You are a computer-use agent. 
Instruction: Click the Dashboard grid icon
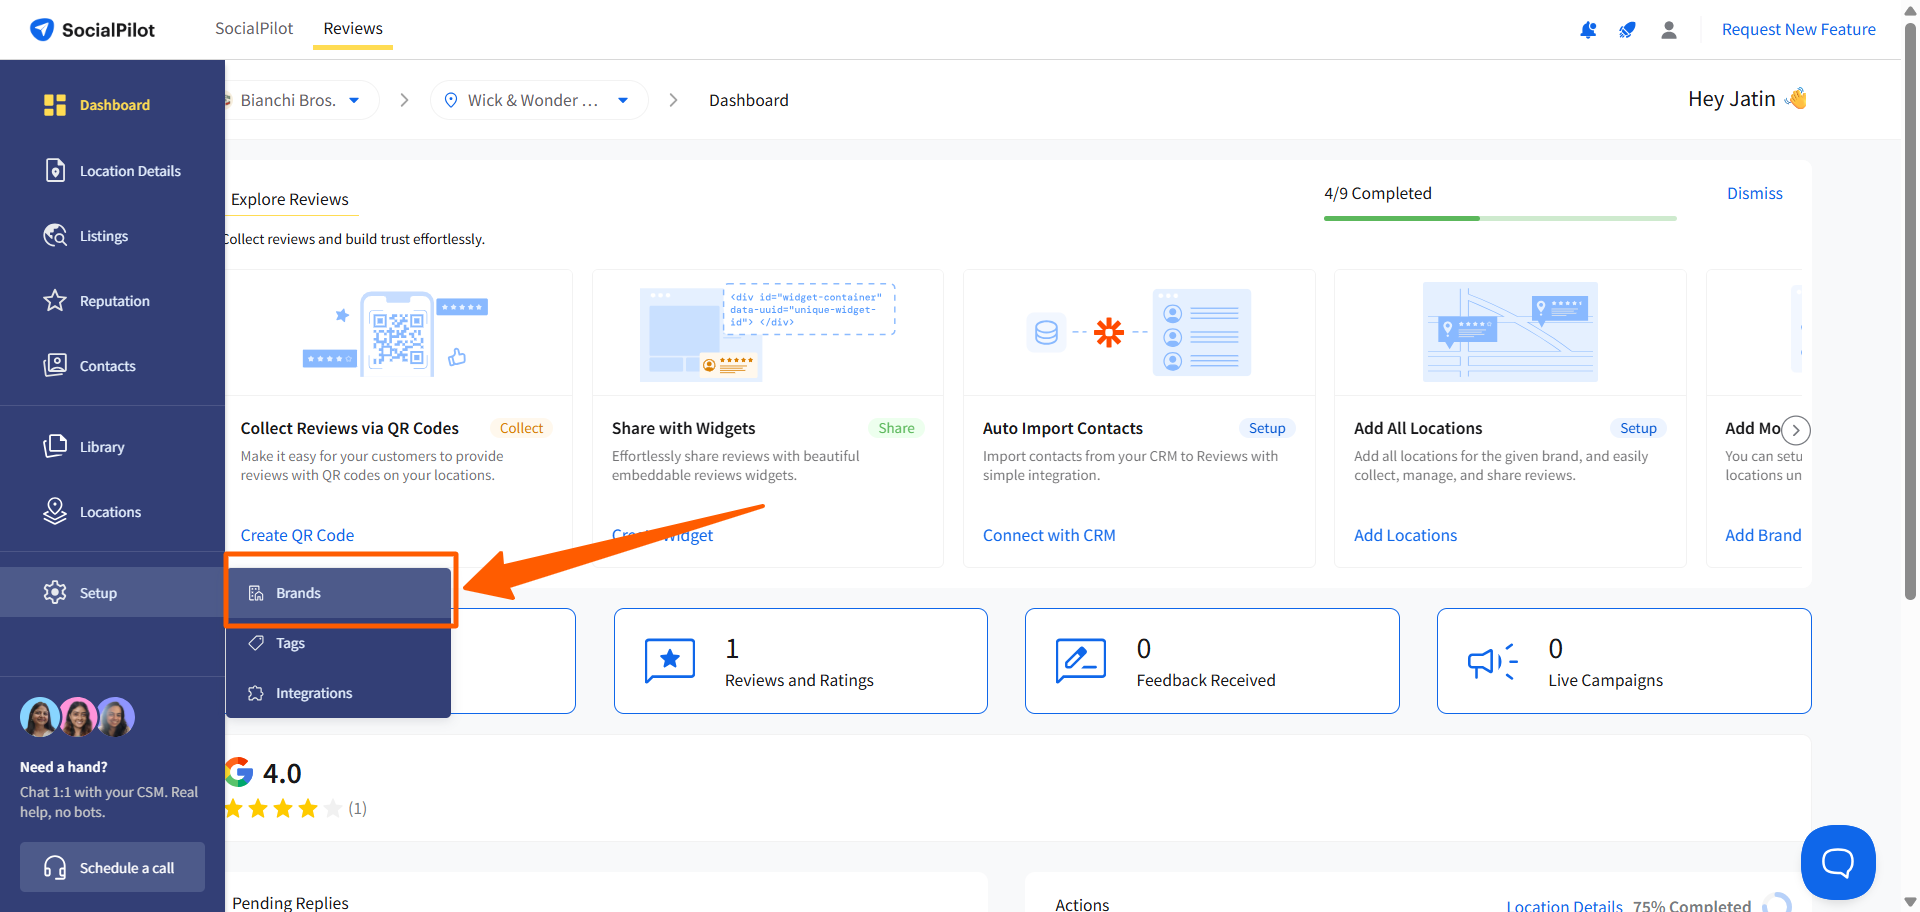coord(55,105)
